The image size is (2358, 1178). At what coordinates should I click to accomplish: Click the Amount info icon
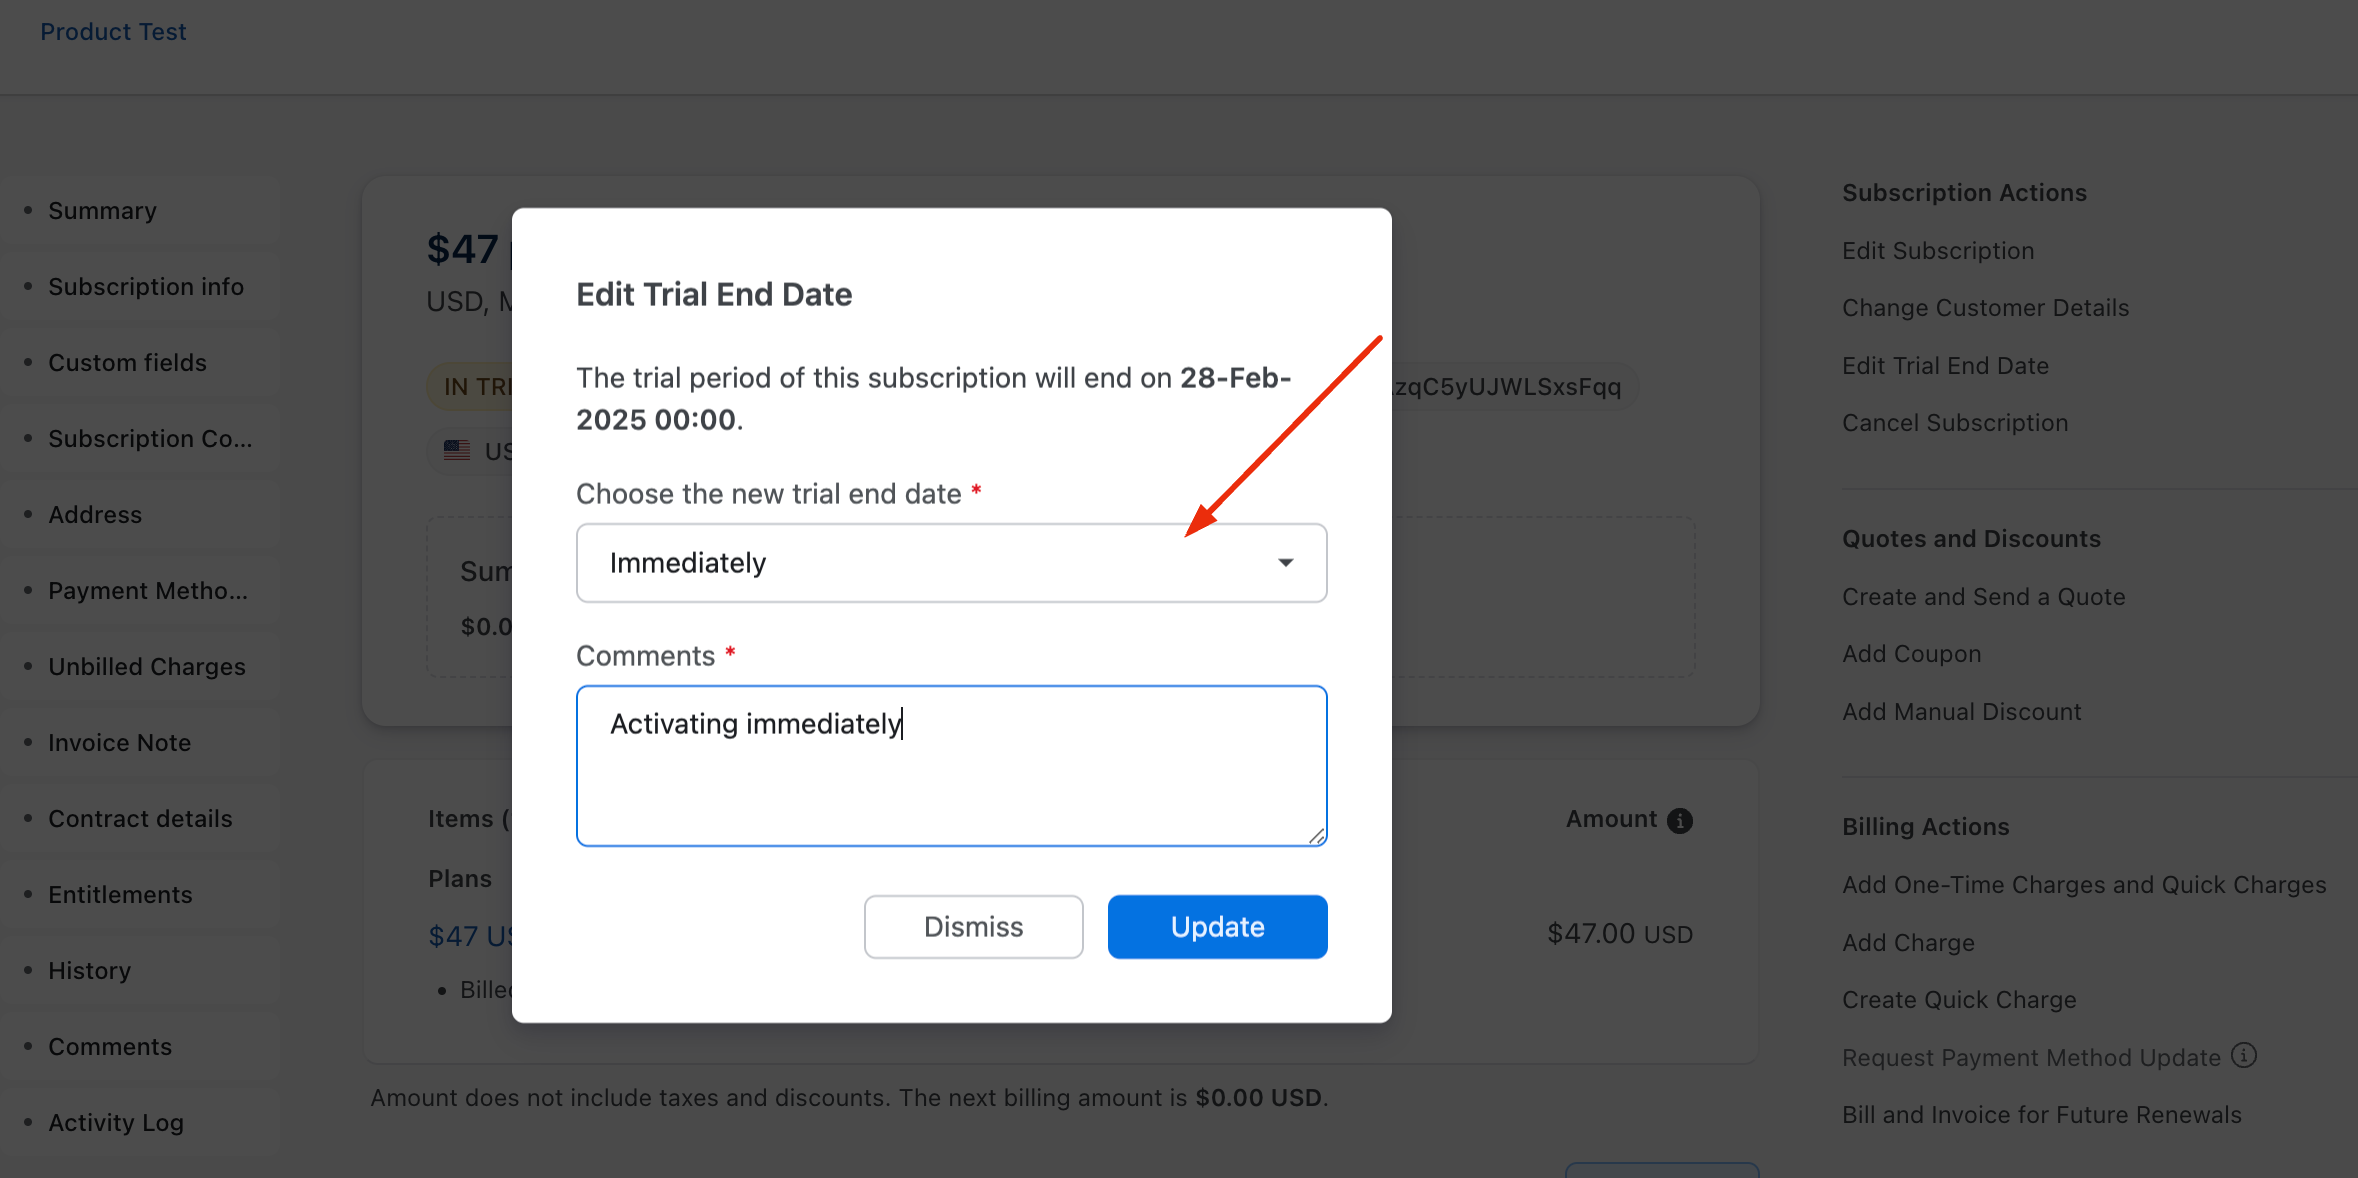click(x=1680, y=820)
